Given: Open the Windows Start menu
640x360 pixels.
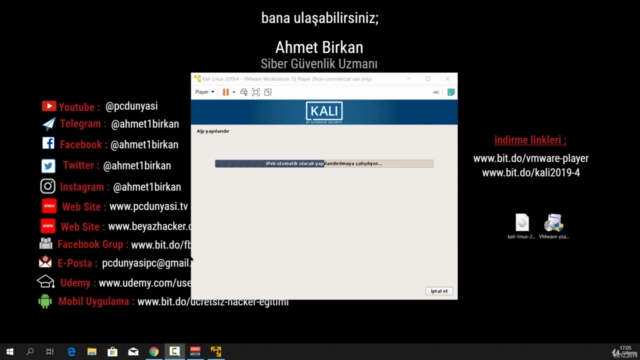Looking at the screenshot, I should coord(10,351).
